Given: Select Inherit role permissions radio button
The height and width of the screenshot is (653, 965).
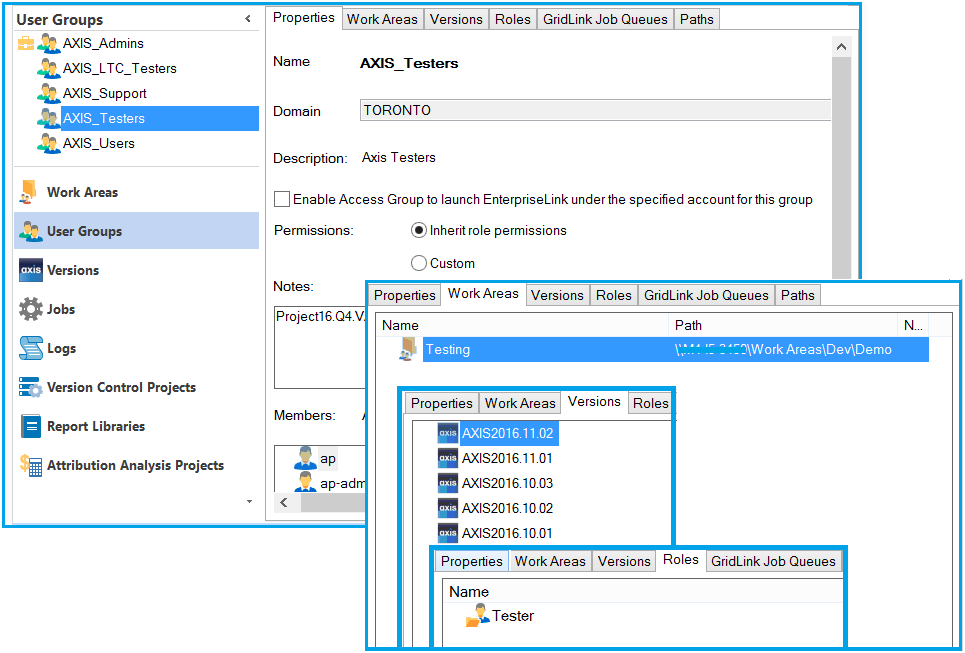Looking at the screenshot, I should point(418,231).
